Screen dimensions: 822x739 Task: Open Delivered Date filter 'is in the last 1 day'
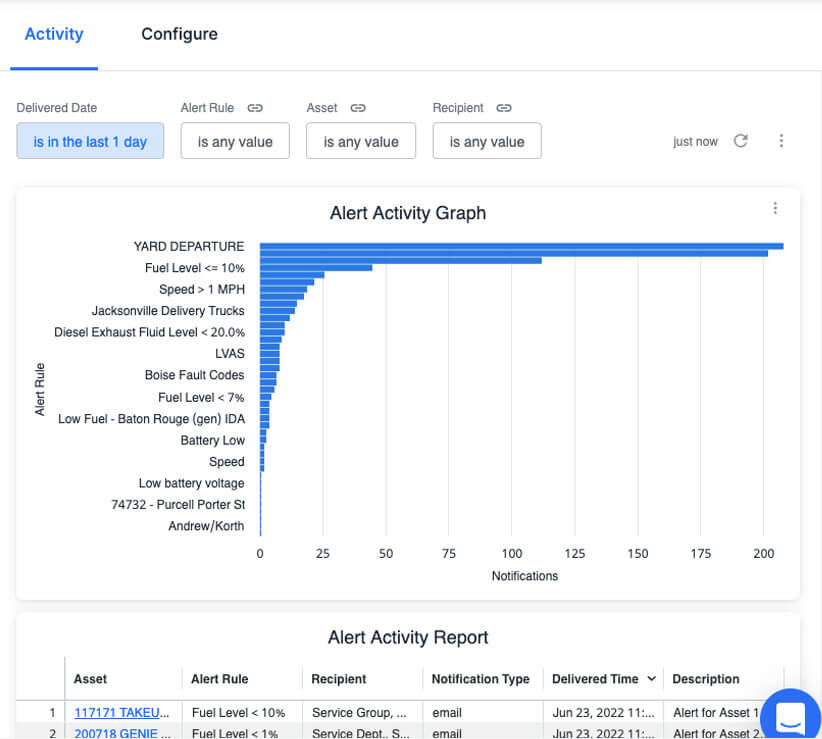pos(90,141)
